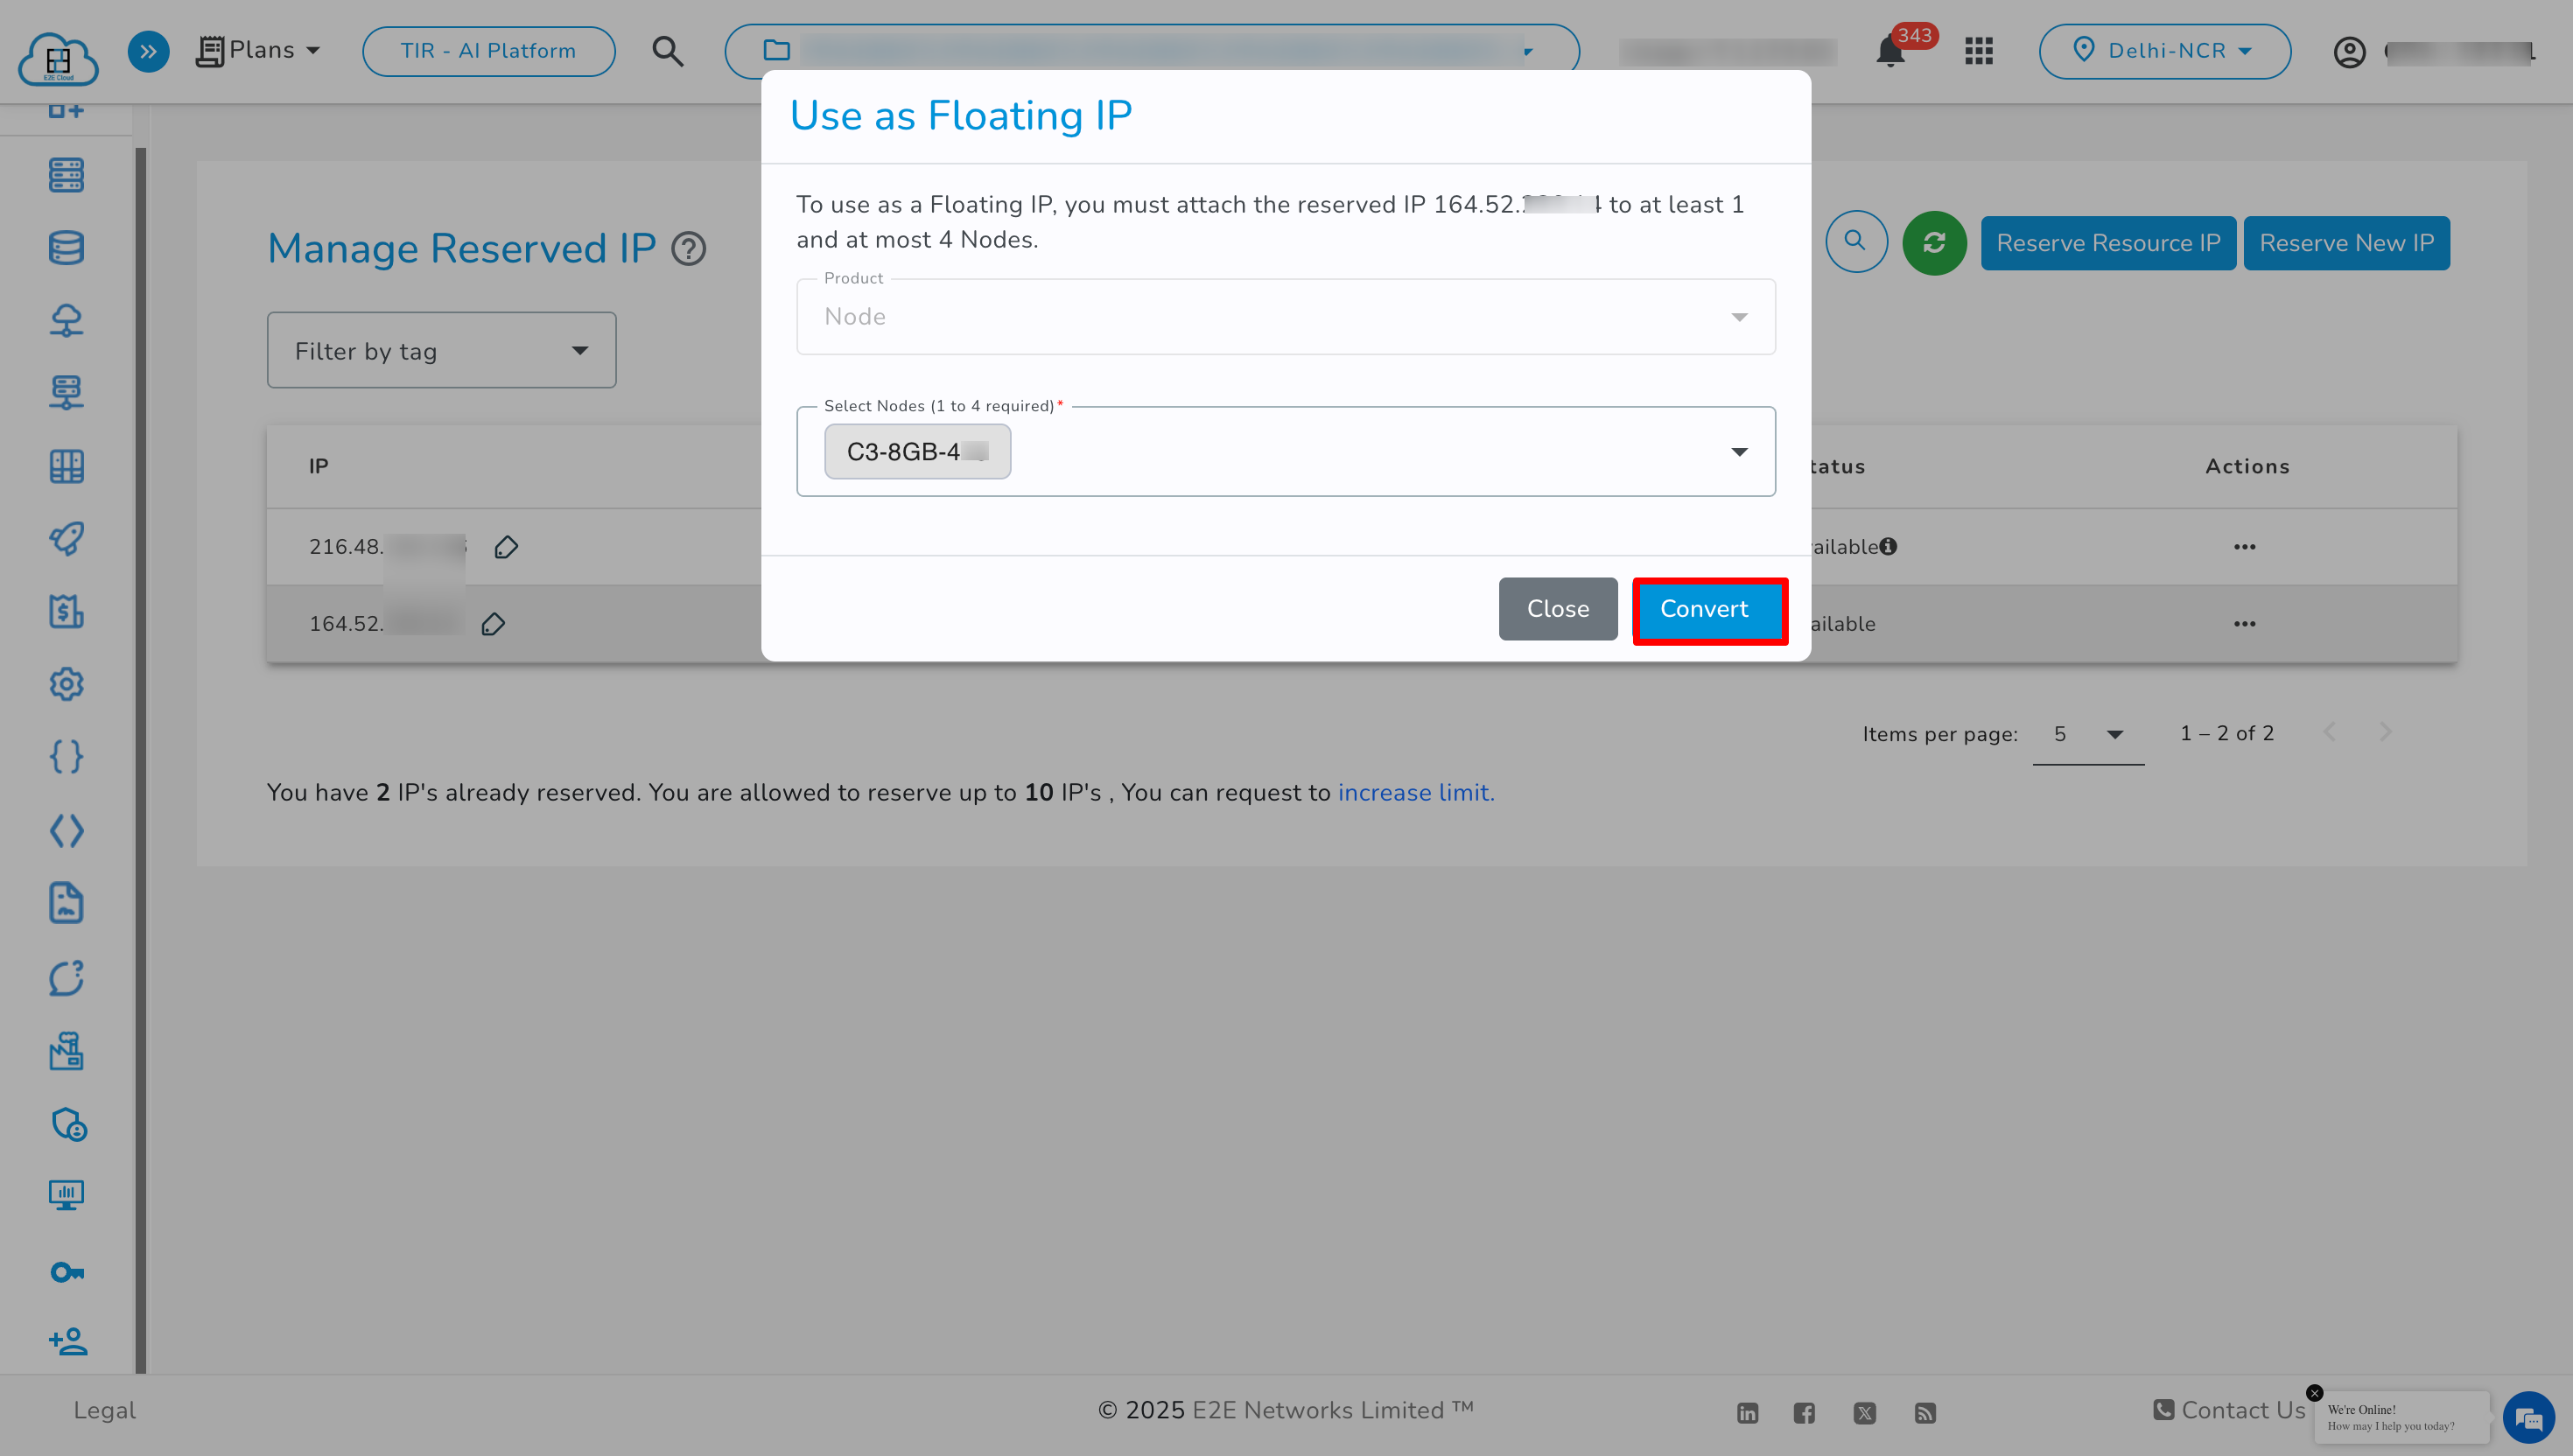Click the increase limit link
Screen dimensions: 2573x1456
tap(1415, 792)
